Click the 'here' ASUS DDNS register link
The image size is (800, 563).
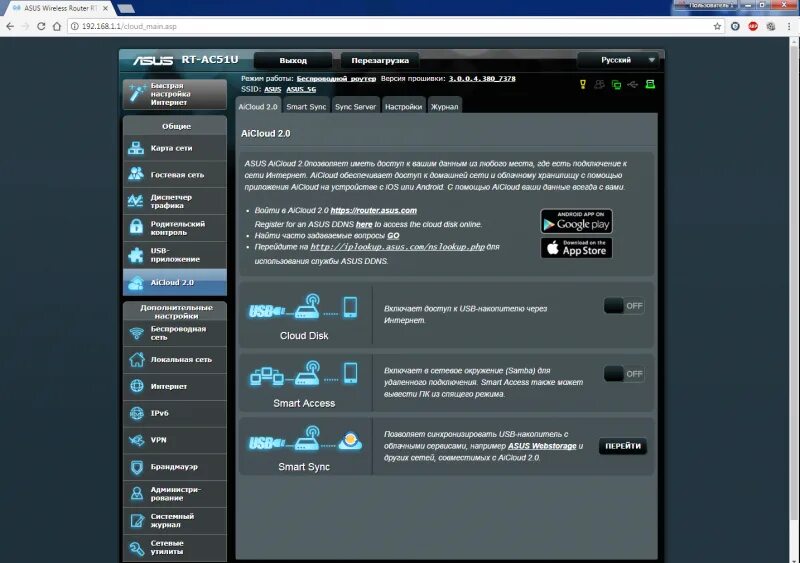pyautogui.click(x=364, y=224)
